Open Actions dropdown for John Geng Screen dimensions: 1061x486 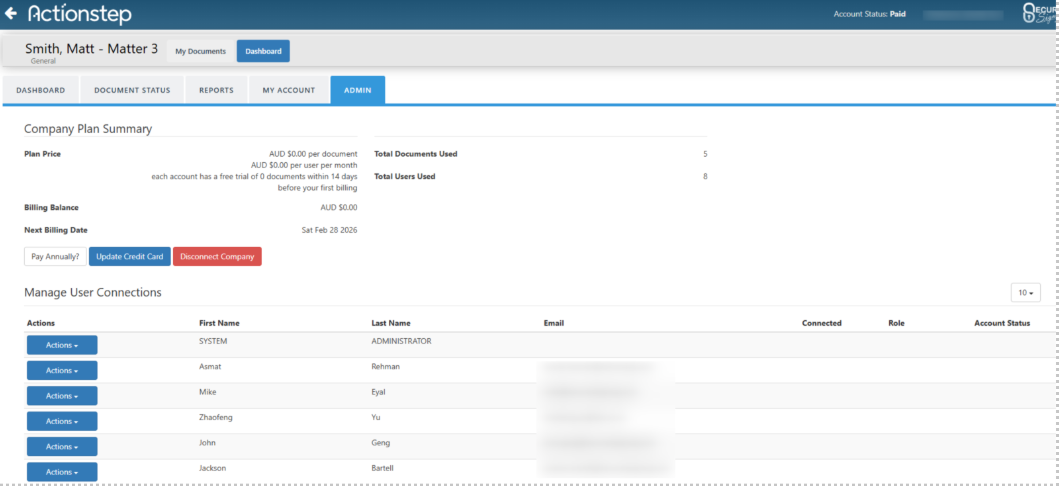(62, 447)
